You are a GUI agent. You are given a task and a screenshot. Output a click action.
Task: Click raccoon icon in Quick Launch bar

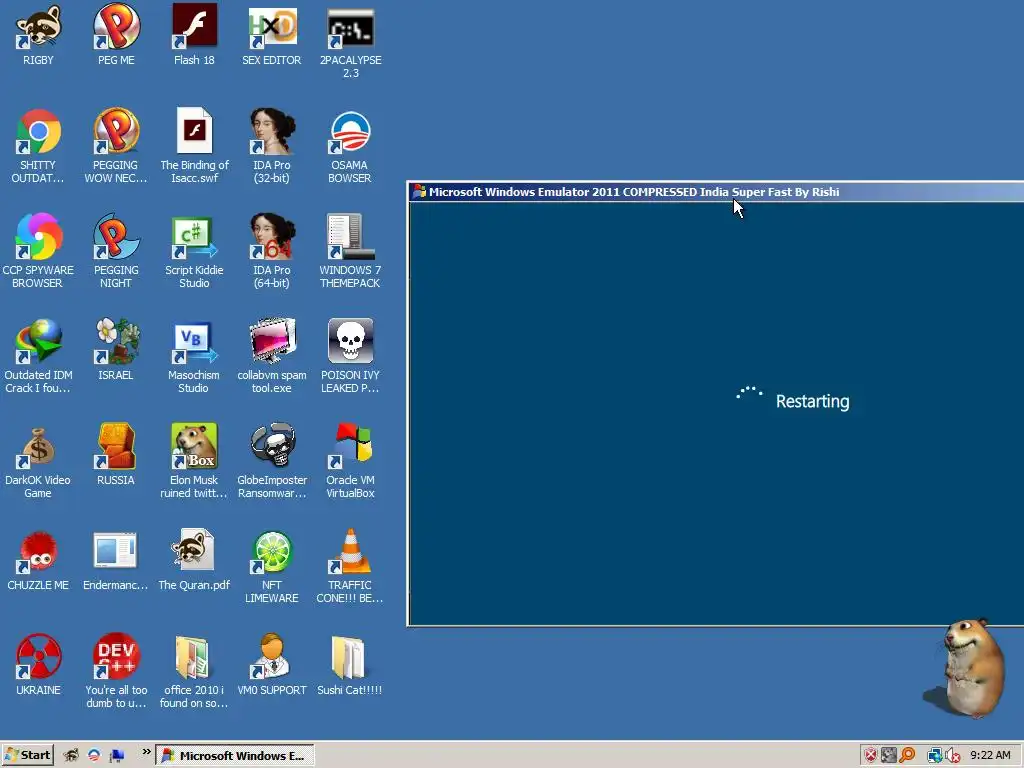click(71, 756)
